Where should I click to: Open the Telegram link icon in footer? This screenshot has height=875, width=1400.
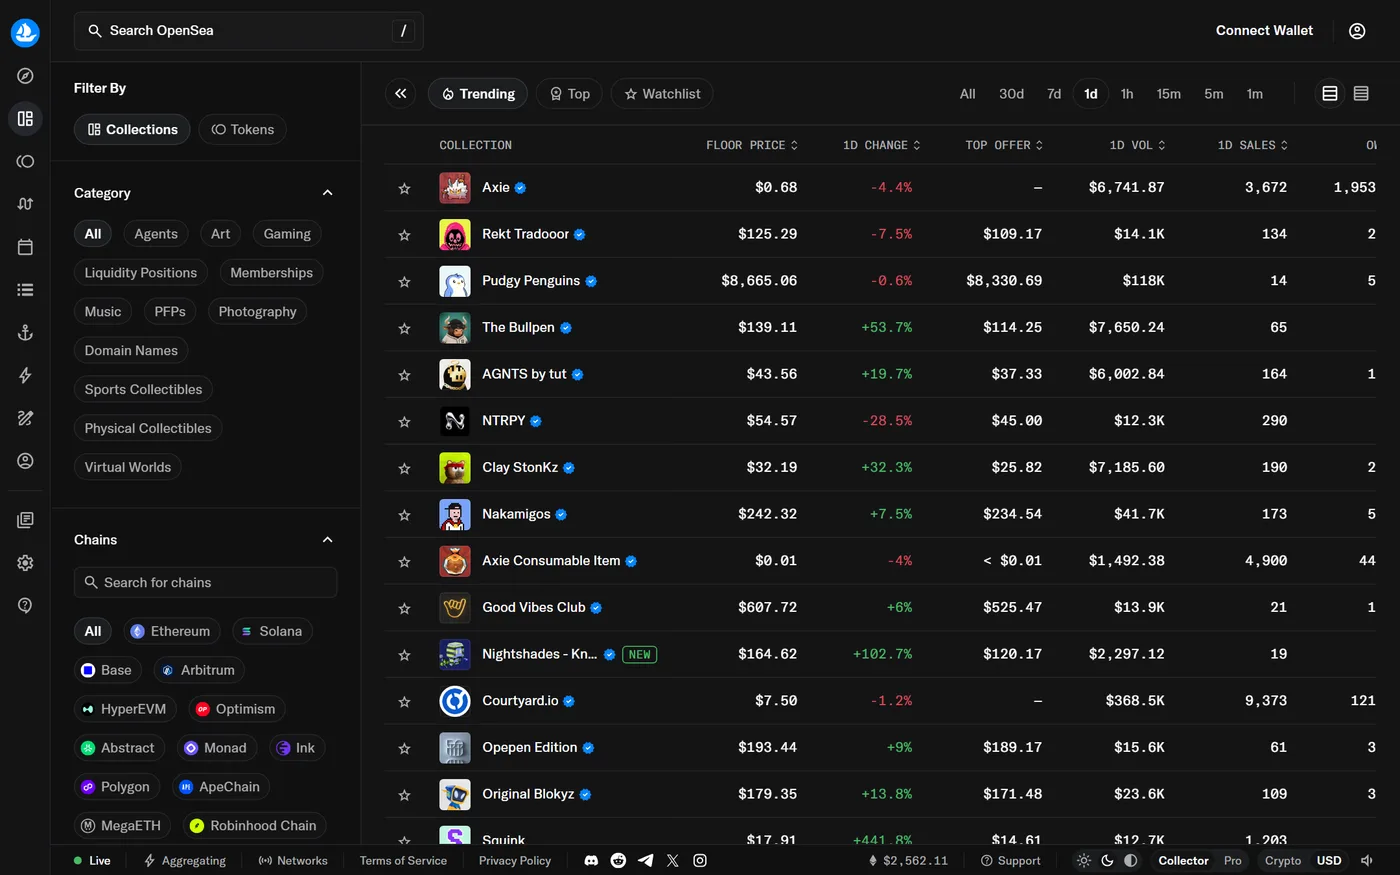point(645,860)
